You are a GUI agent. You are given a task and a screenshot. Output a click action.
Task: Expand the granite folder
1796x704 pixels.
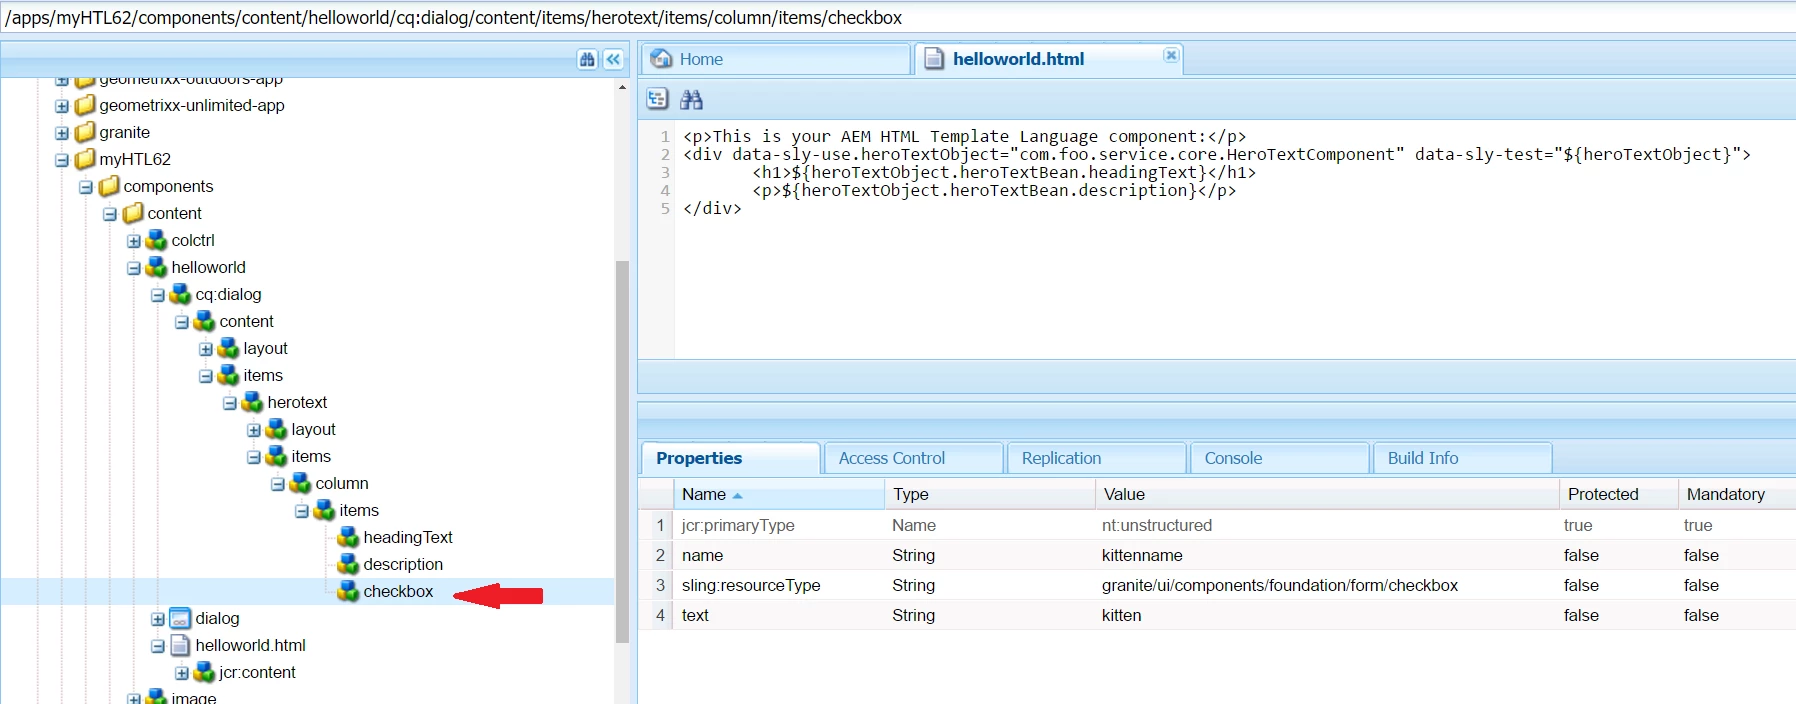tap(62, 133)
